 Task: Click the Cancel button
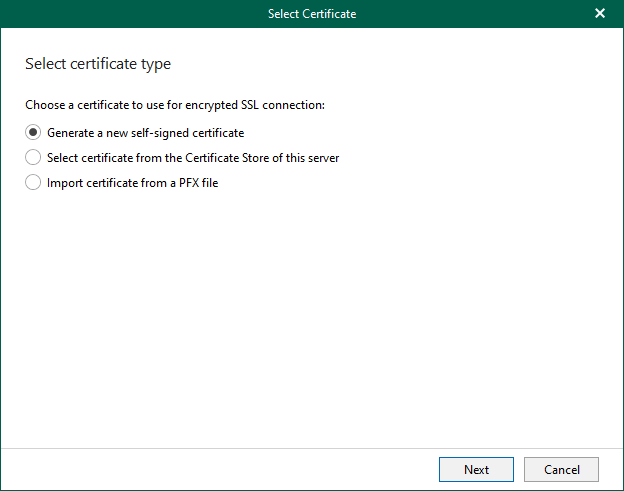point(561,469)
